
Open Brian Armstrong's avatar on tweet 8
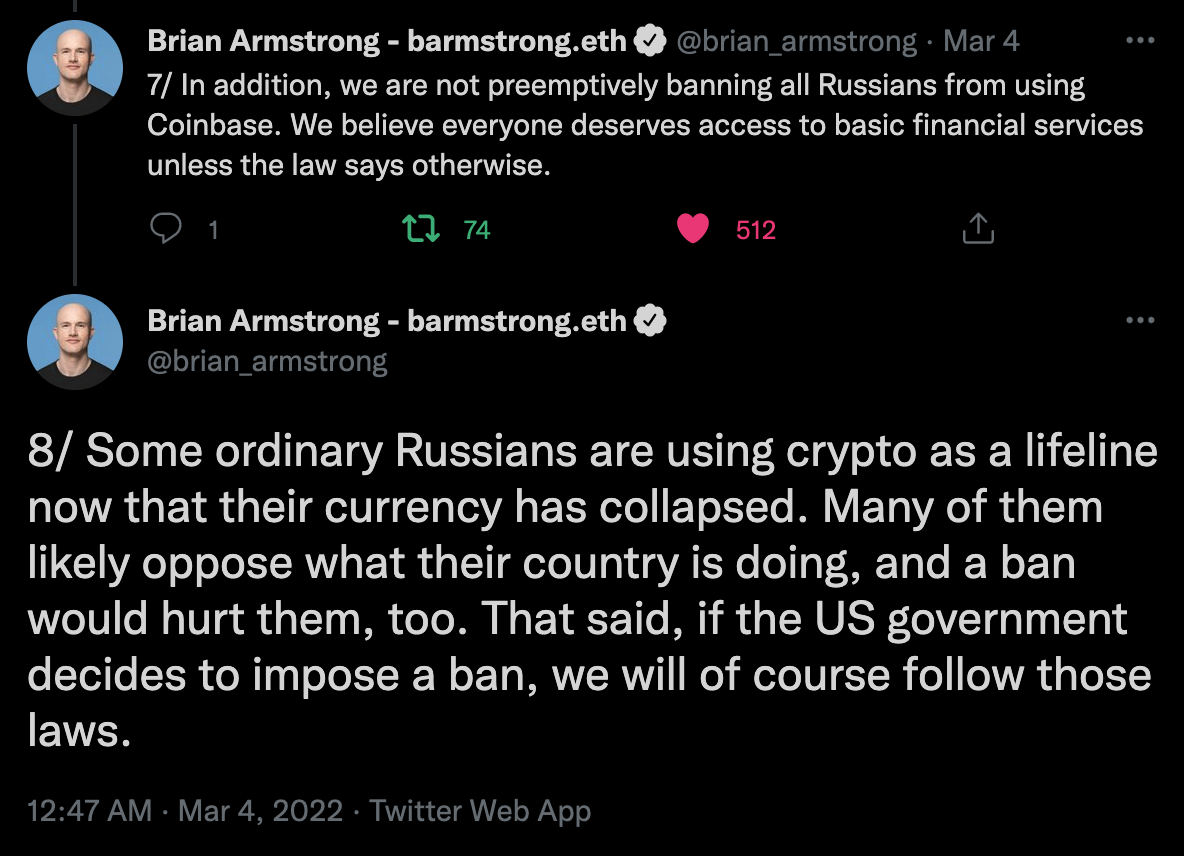pos(75,342)
